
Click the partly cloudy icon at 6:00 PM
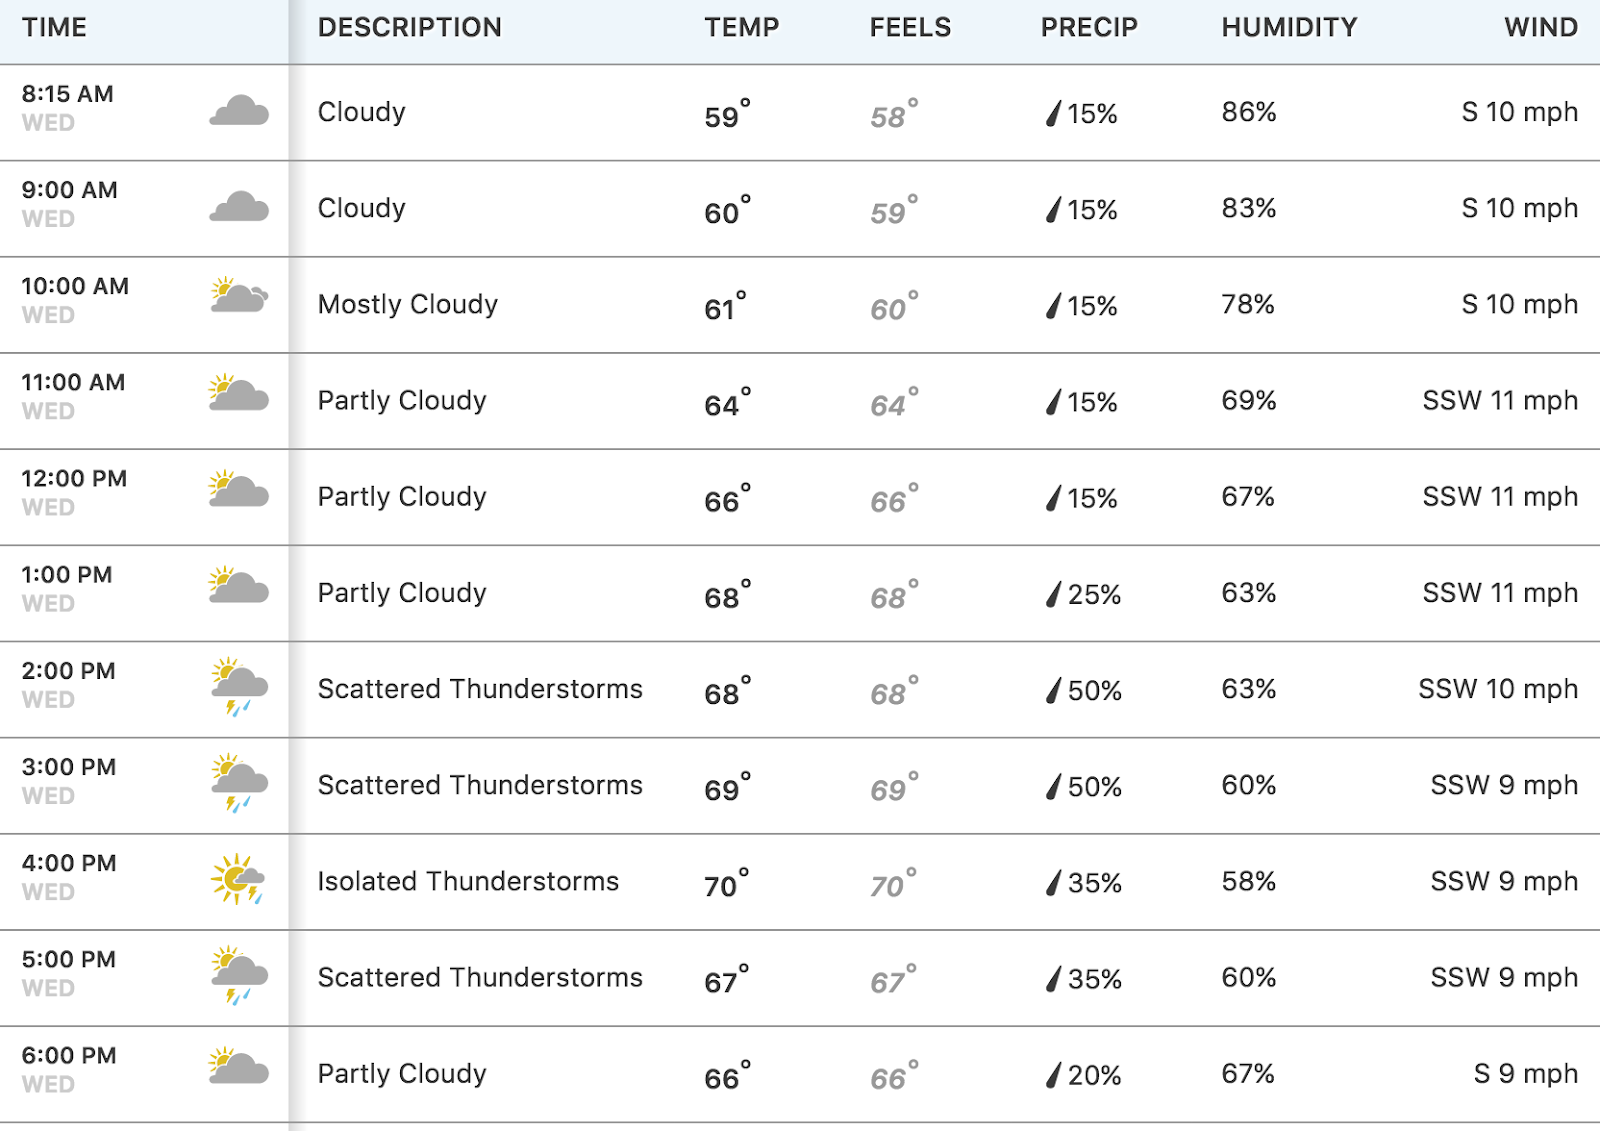pyautogui.click(x=239, y=1065)
